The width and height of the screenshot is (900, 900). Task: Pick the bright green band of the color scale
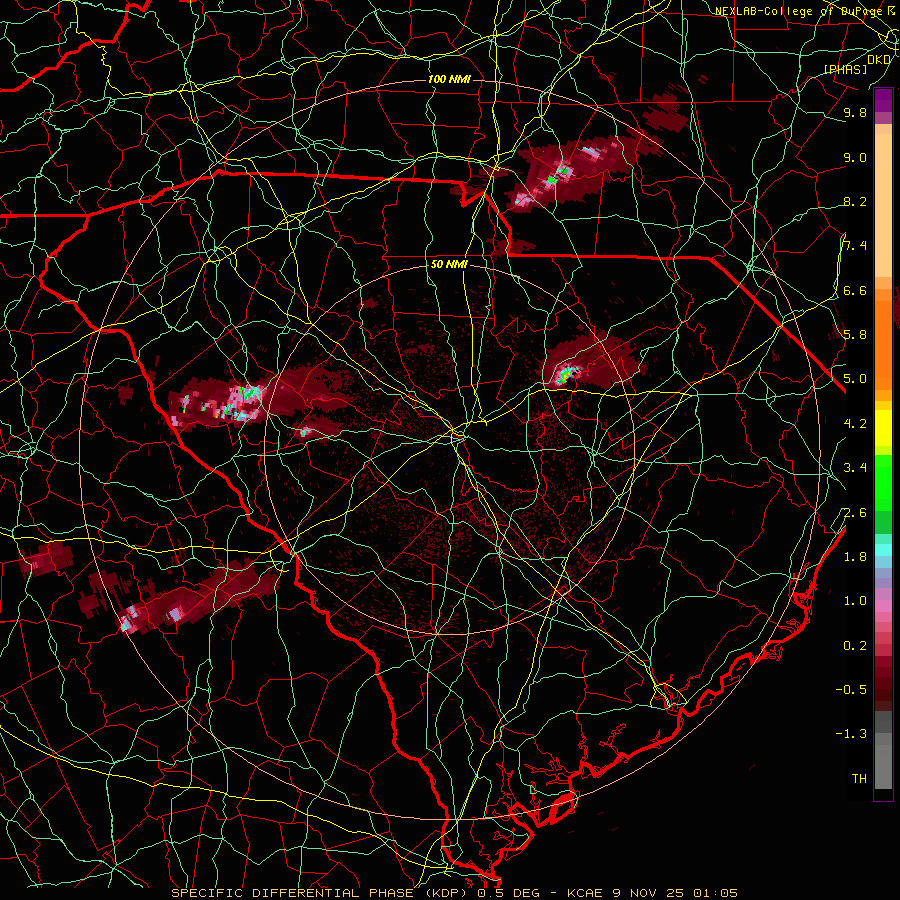pyautogui.click(x=883, y=485)
